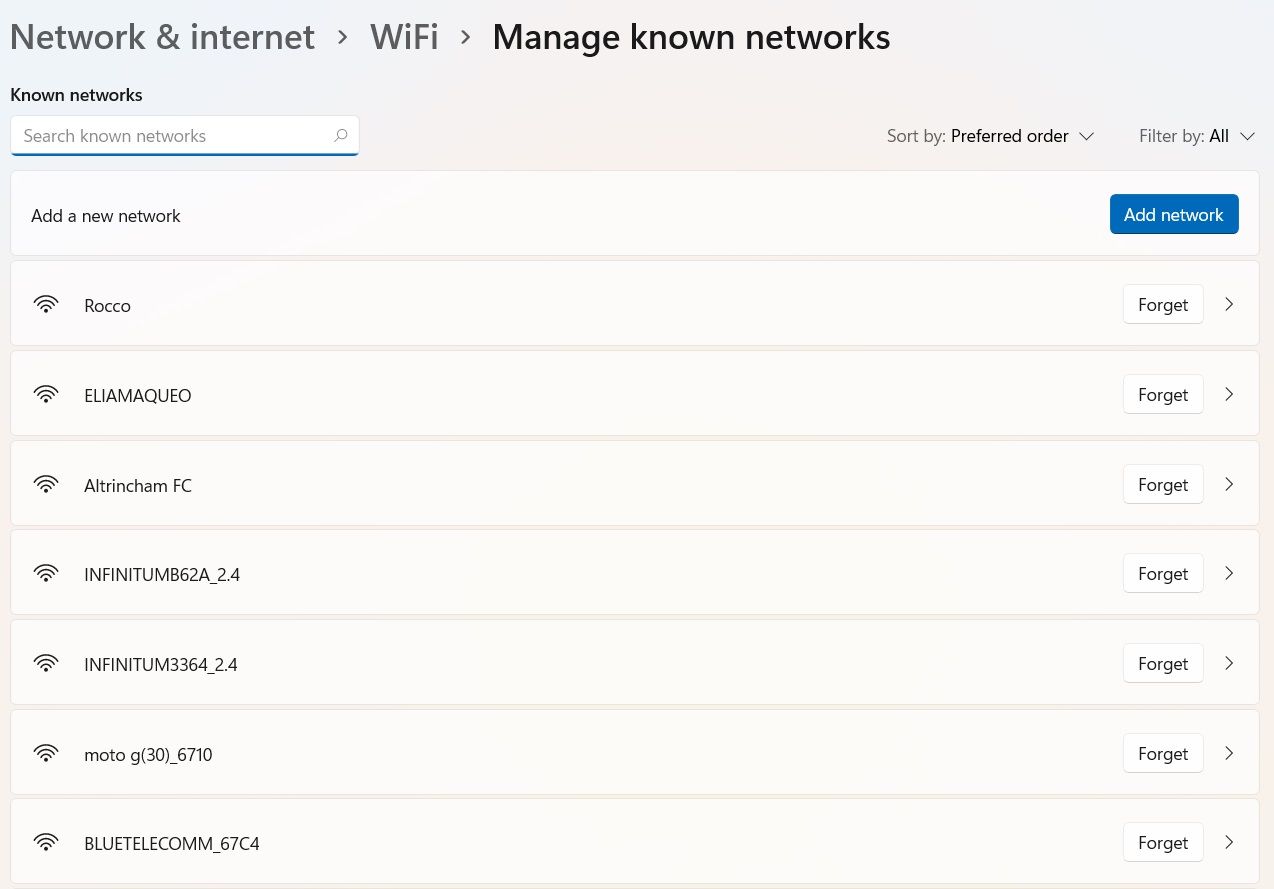Forget the BLUETELECOMM_67C4 network
The image size is (1274, 889).
click(x=1163, y=842)
